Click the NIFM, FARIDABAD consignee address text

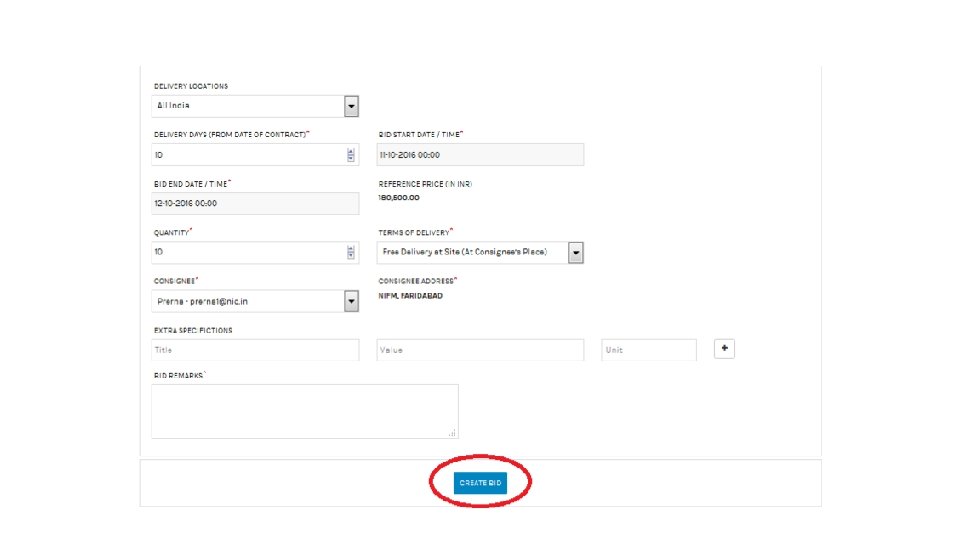pos(411,296)
